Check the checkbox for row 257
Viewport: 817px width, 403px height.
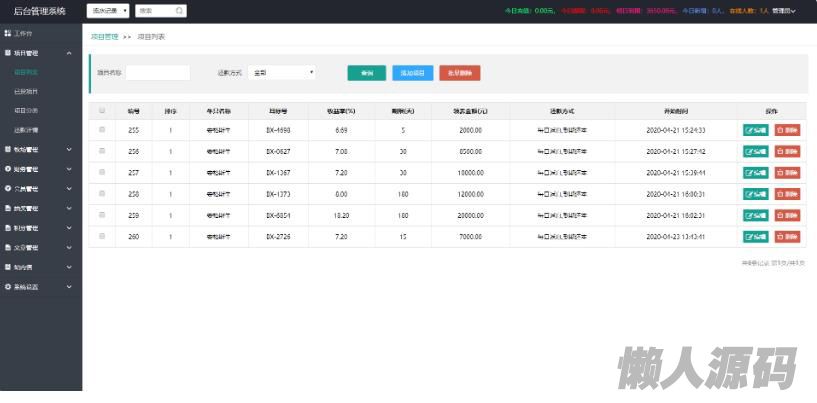[102, 172]
